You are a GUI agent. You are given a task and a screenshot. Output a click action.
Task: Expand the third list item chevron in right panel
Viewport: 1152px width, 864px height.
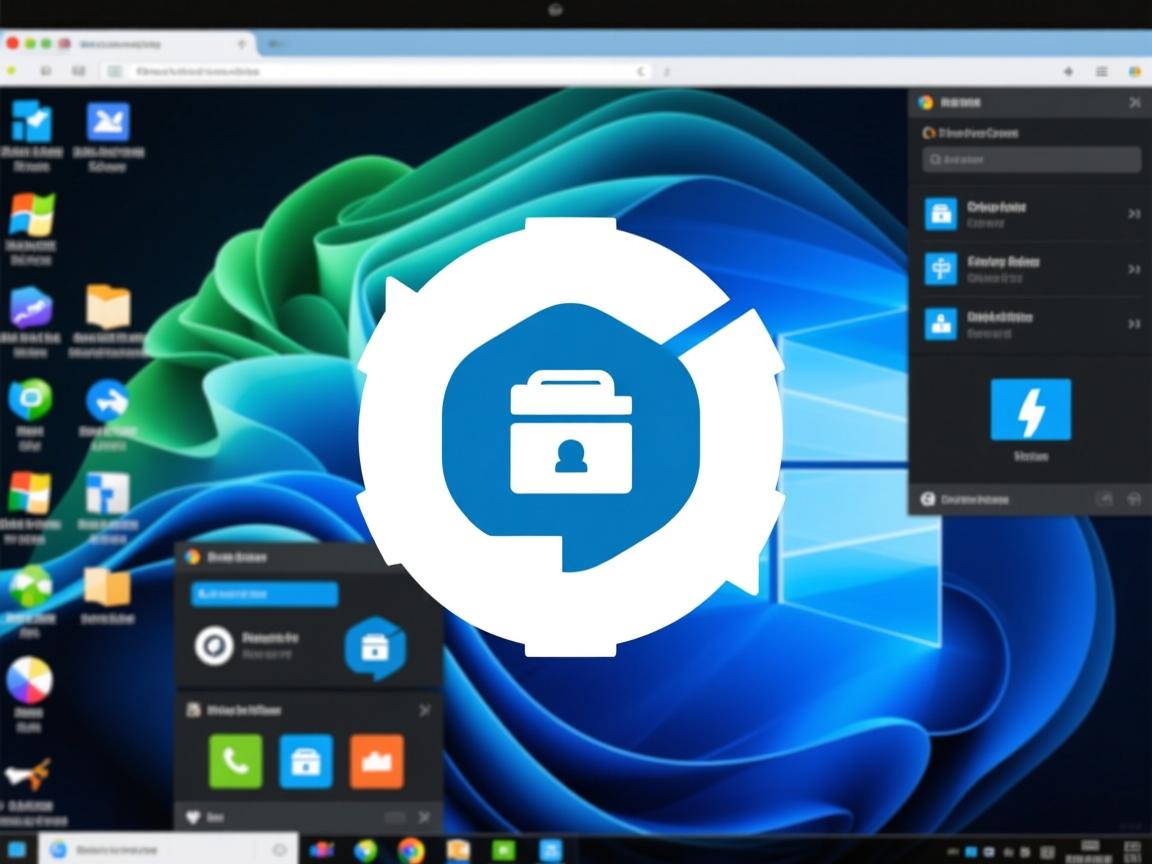point(1134,323)
